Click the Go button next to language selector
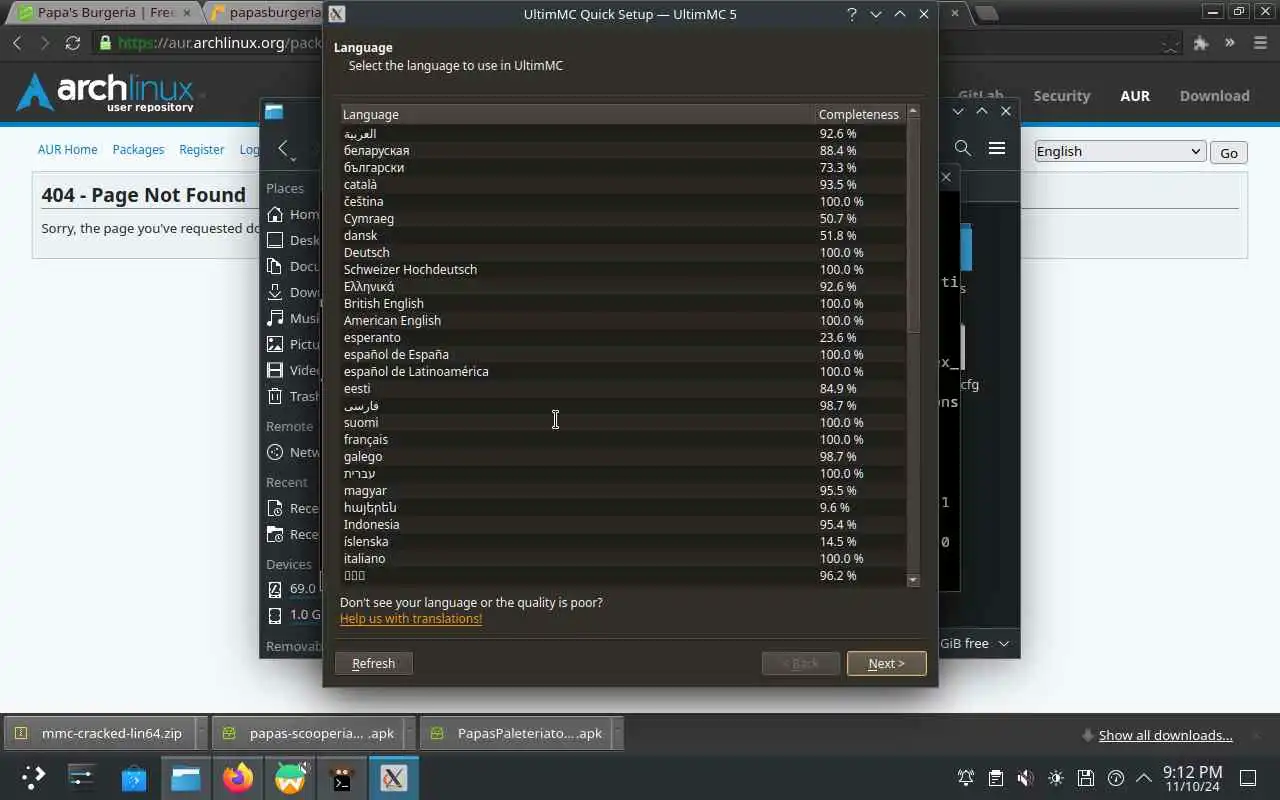1280x800 pixels. [1229, 152]
